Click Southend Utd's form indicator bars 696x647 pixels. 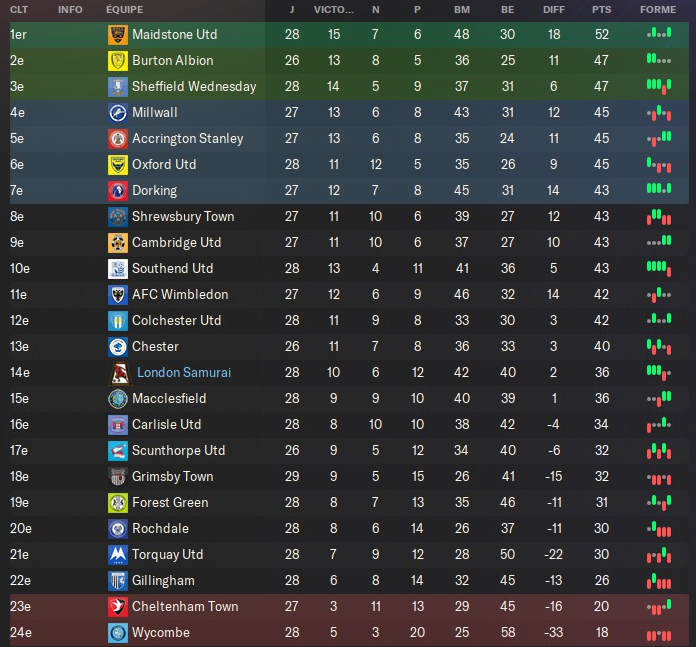tap(658, 267)
